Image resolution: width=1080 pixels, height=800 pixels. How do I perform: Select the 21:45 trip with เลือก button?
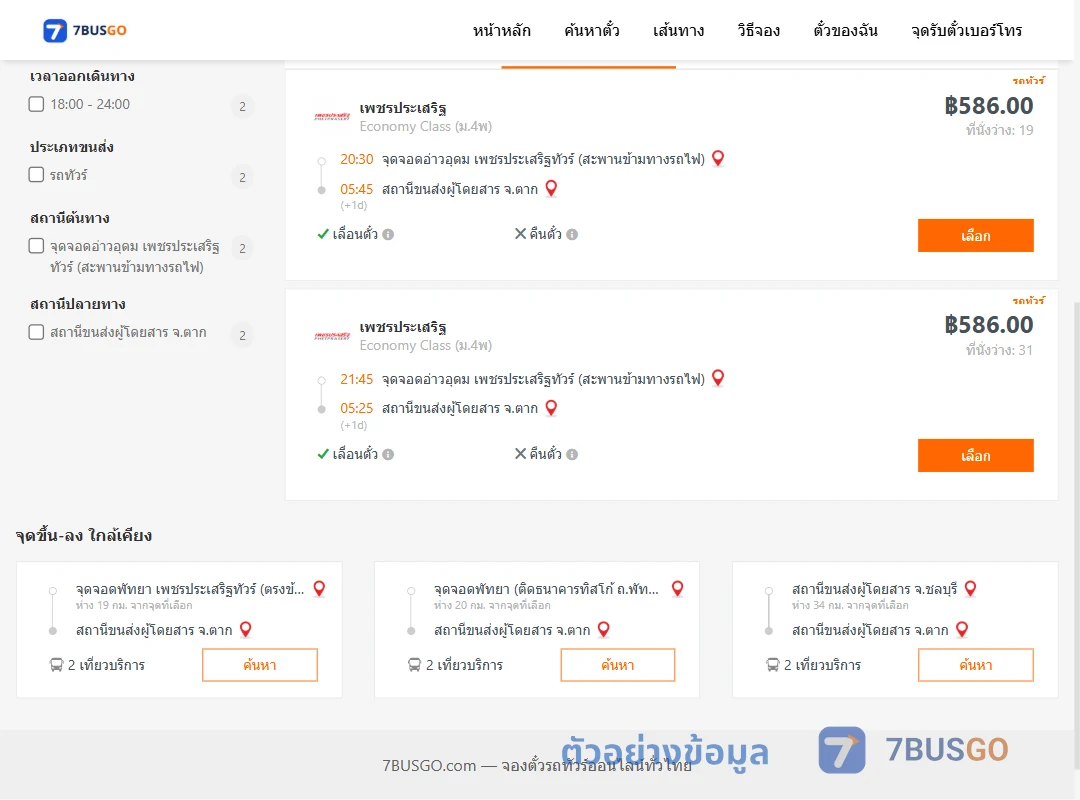pyautogui.click(x=975, y=455)
